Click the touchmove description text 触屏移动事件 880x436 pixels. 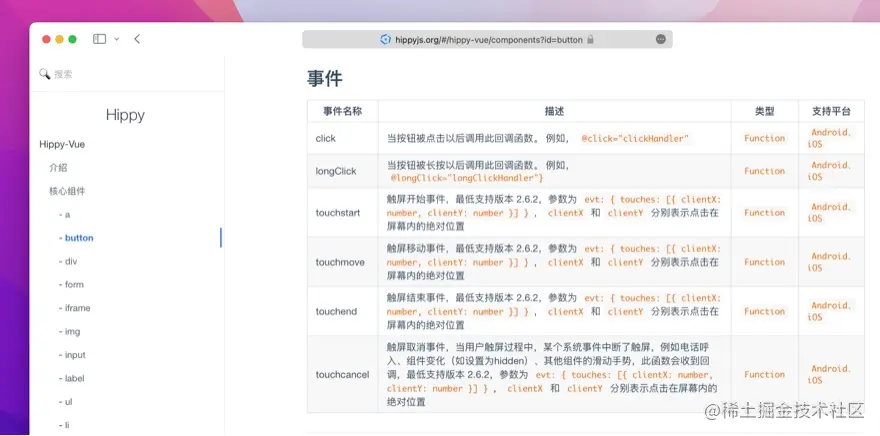pyautogui.click(x=417, y=249)
